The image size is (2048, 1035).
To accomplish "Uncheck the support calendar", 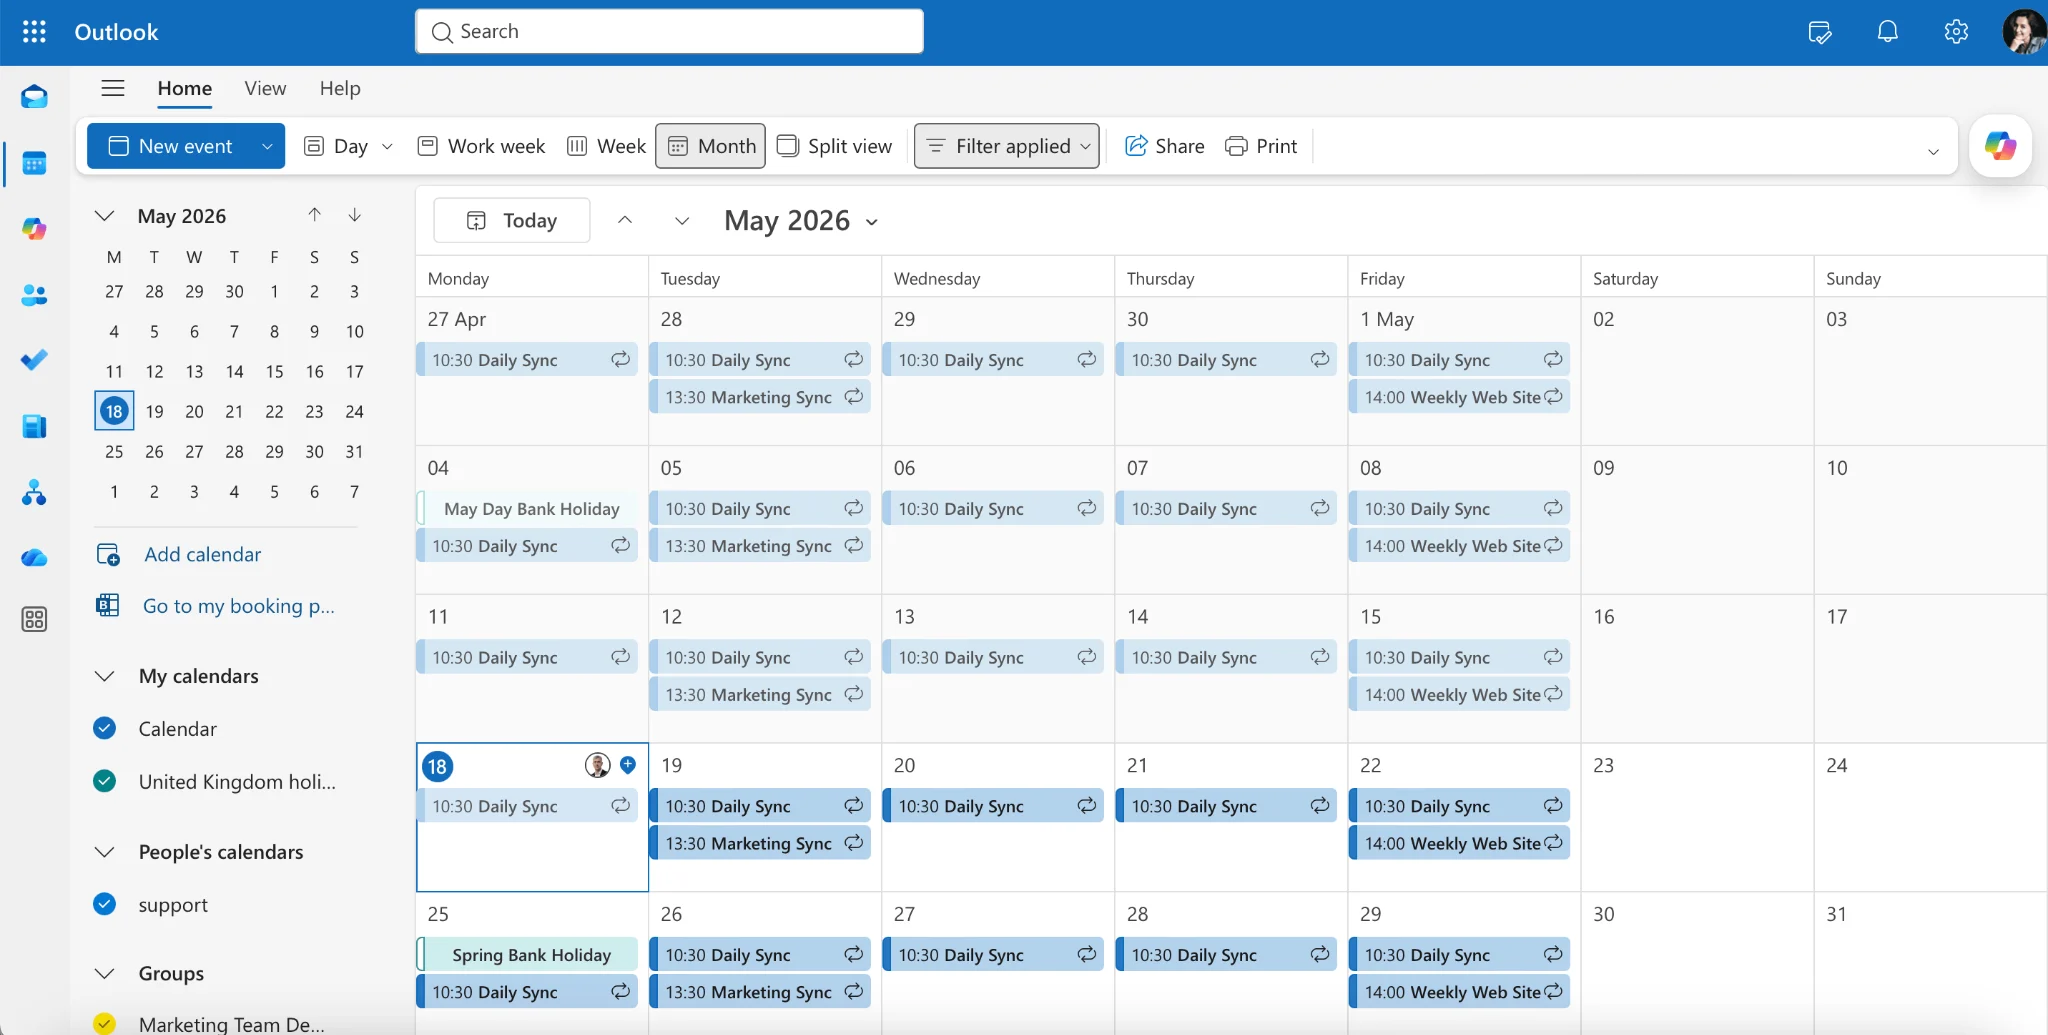I will coord(104,904).
